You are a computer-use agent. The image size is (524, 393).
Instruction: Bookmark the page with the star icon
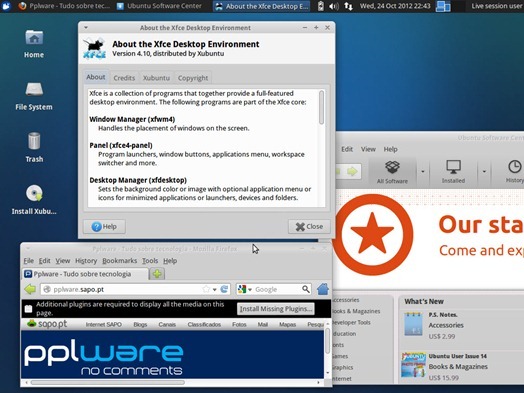(206, 289)
